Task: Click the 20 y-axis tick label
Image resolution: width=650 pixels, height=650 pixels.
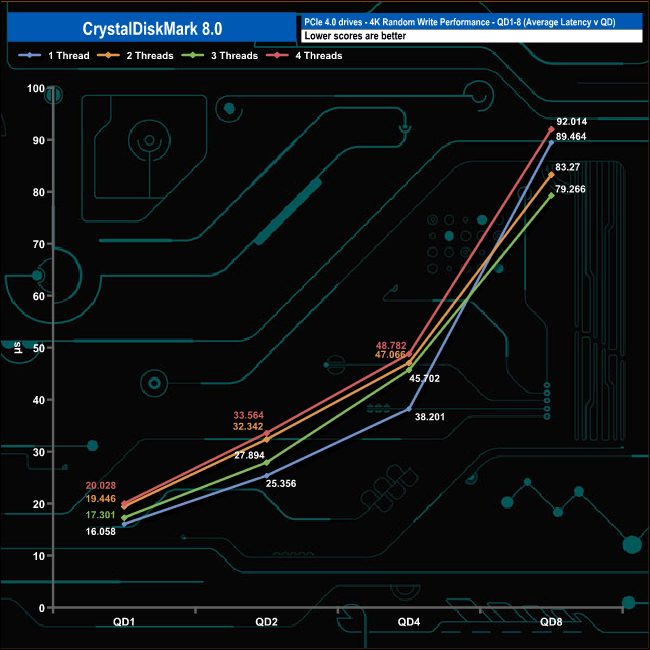Action: click(x=39, y=504)
